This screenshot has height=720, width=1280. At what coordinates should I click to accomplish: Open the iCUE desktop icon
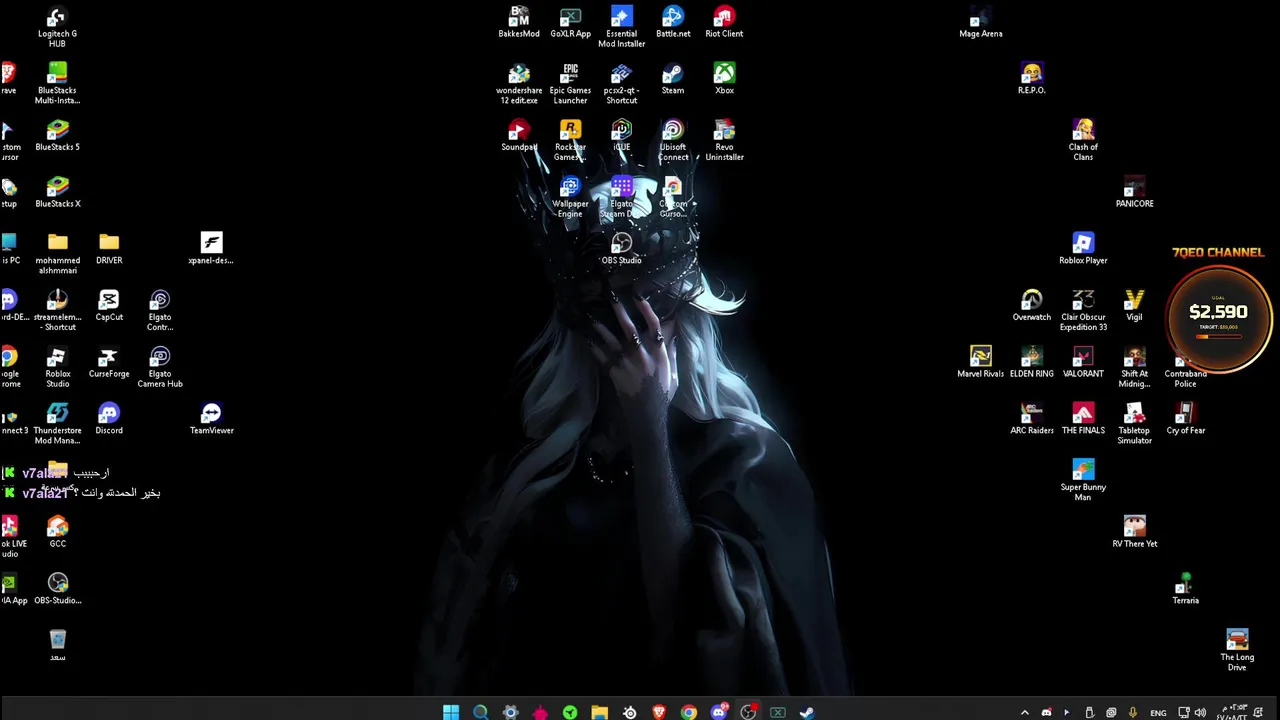pyautogui.click(x=621, y=136)
